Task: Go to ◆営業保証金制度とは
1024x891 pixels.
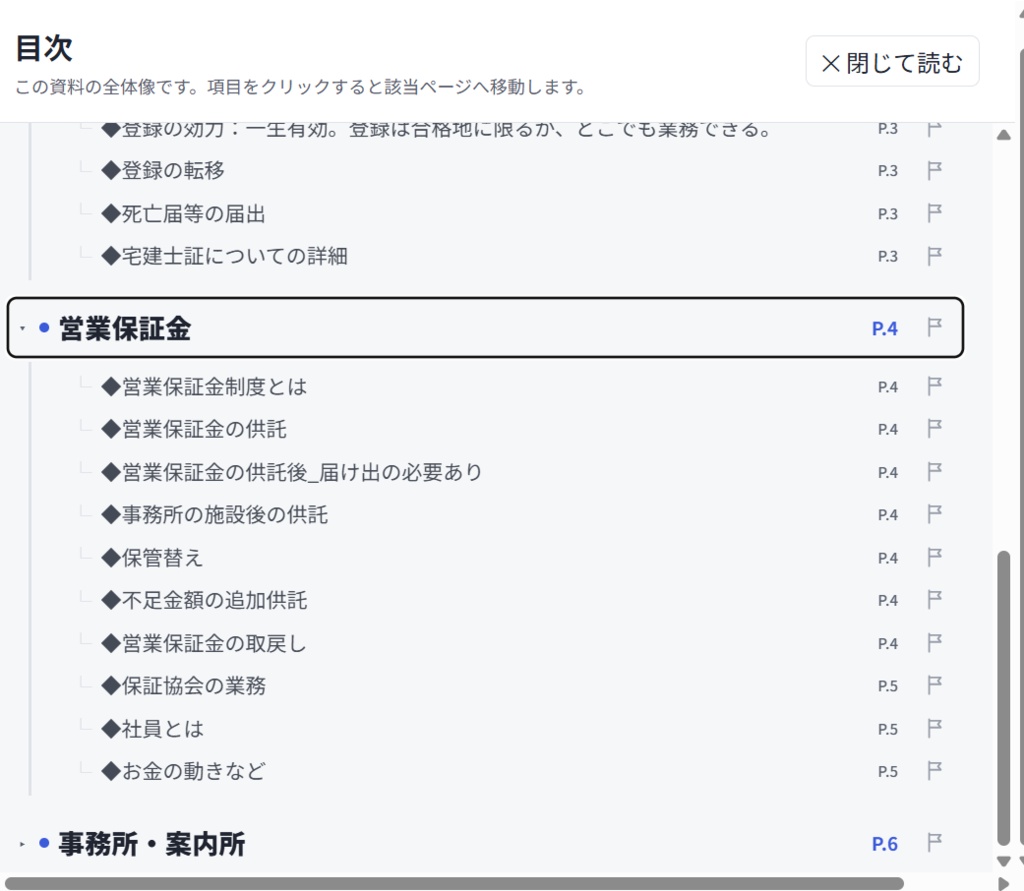Action: (x=204, y=387)
